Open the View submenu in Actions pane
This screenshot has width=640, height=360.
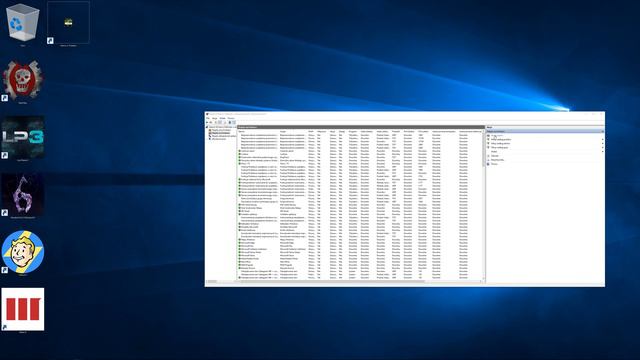[545, 151]
